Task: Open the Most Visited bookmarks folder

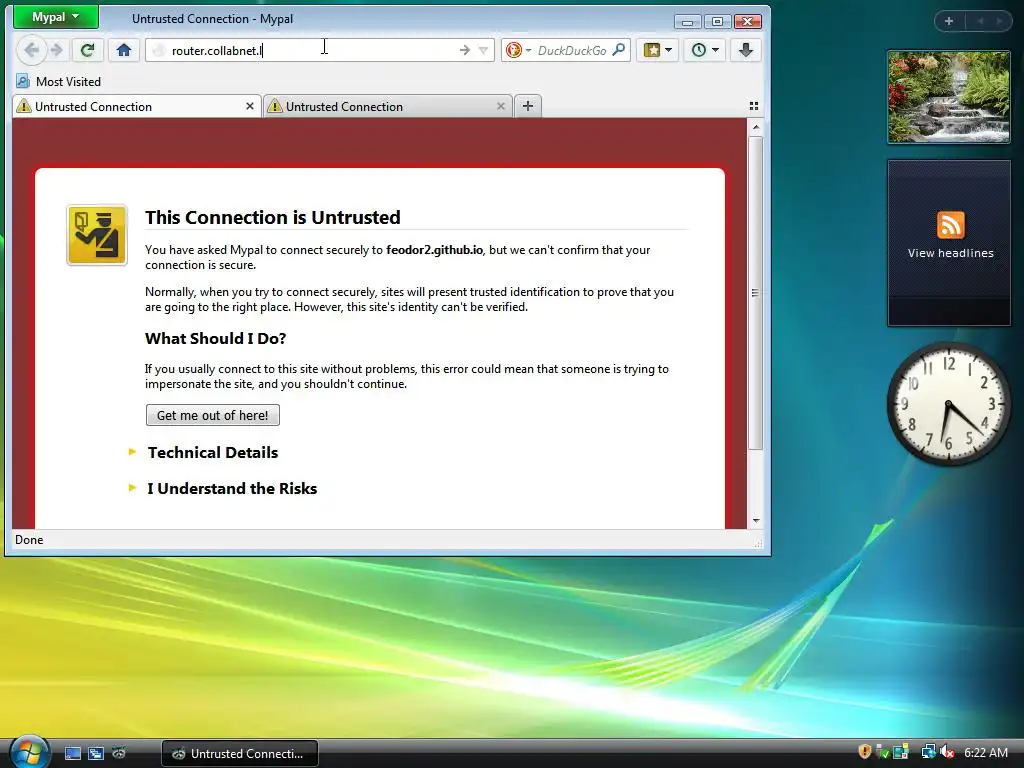Action: click(x=59, y=82)
